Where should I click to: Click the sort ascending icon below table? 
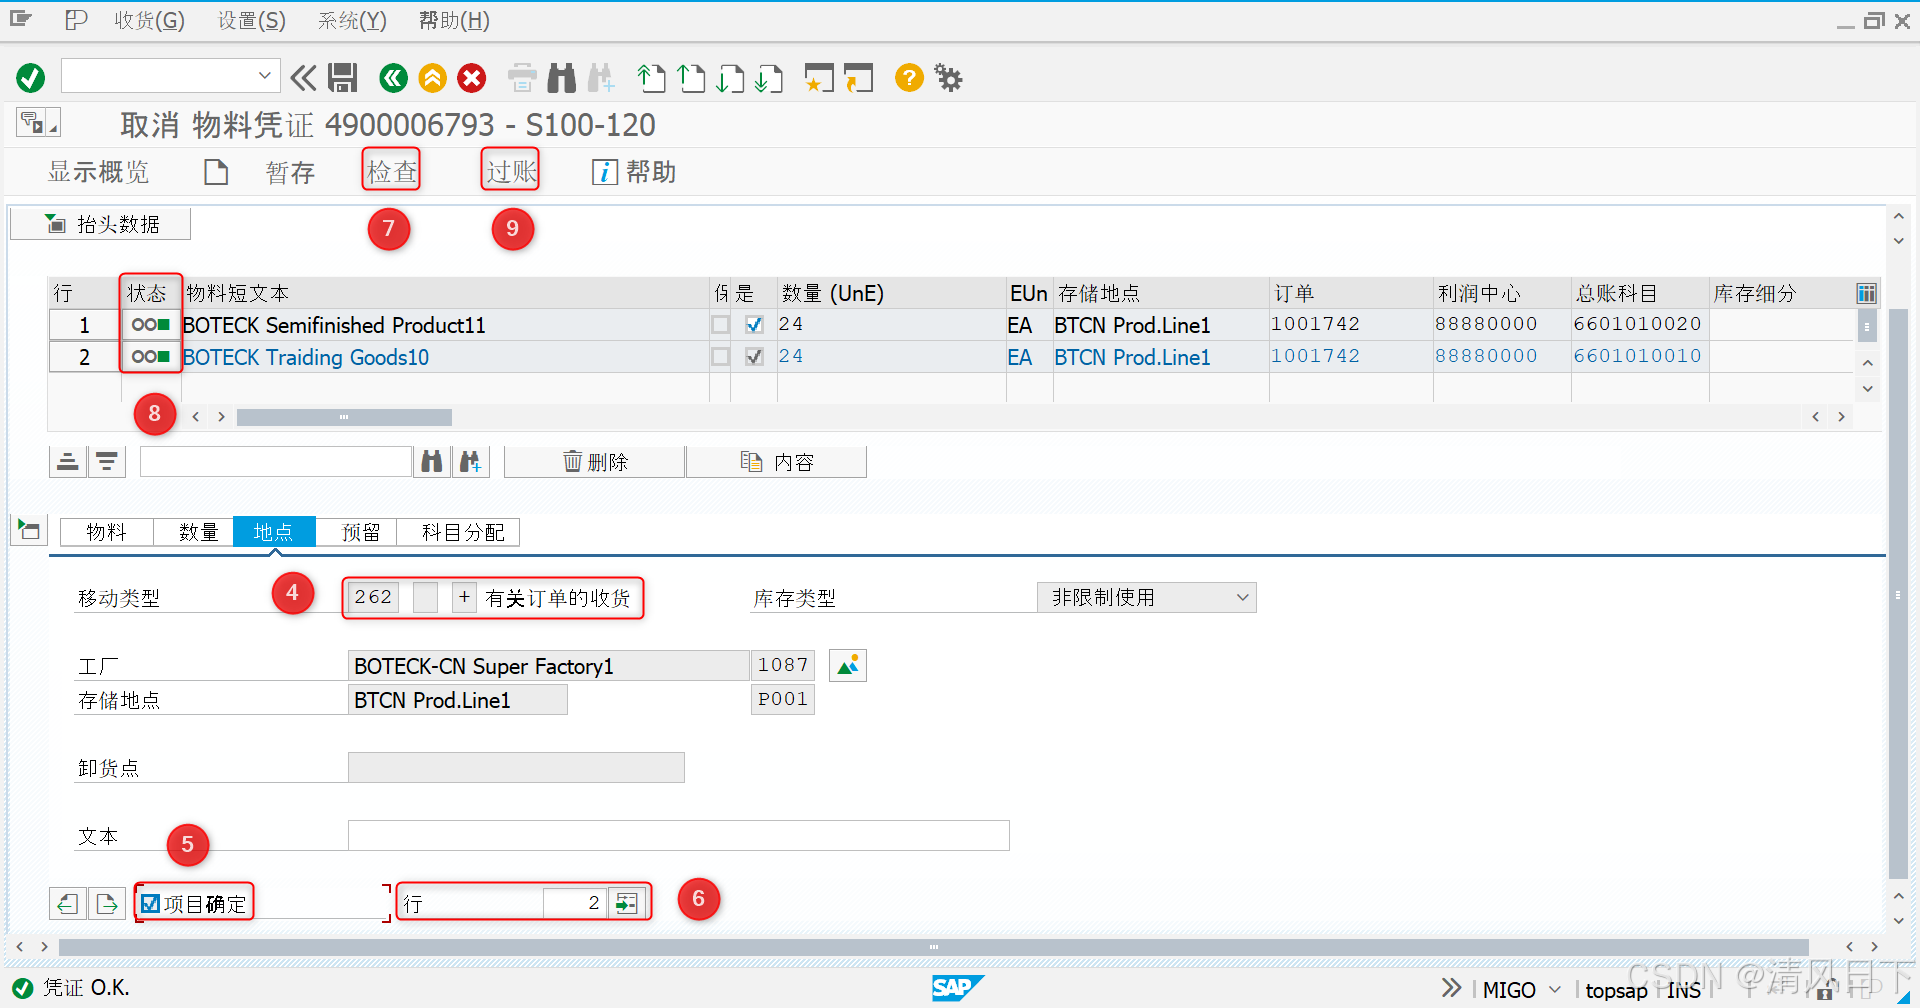[x=68, y=461]
